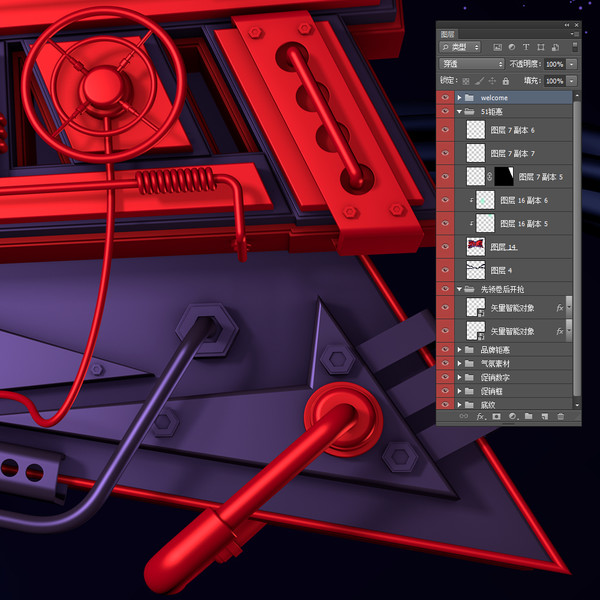The width and height of the screenshot is (600, 600).
Task: Click the fill value field
Action: coord(554,81)
